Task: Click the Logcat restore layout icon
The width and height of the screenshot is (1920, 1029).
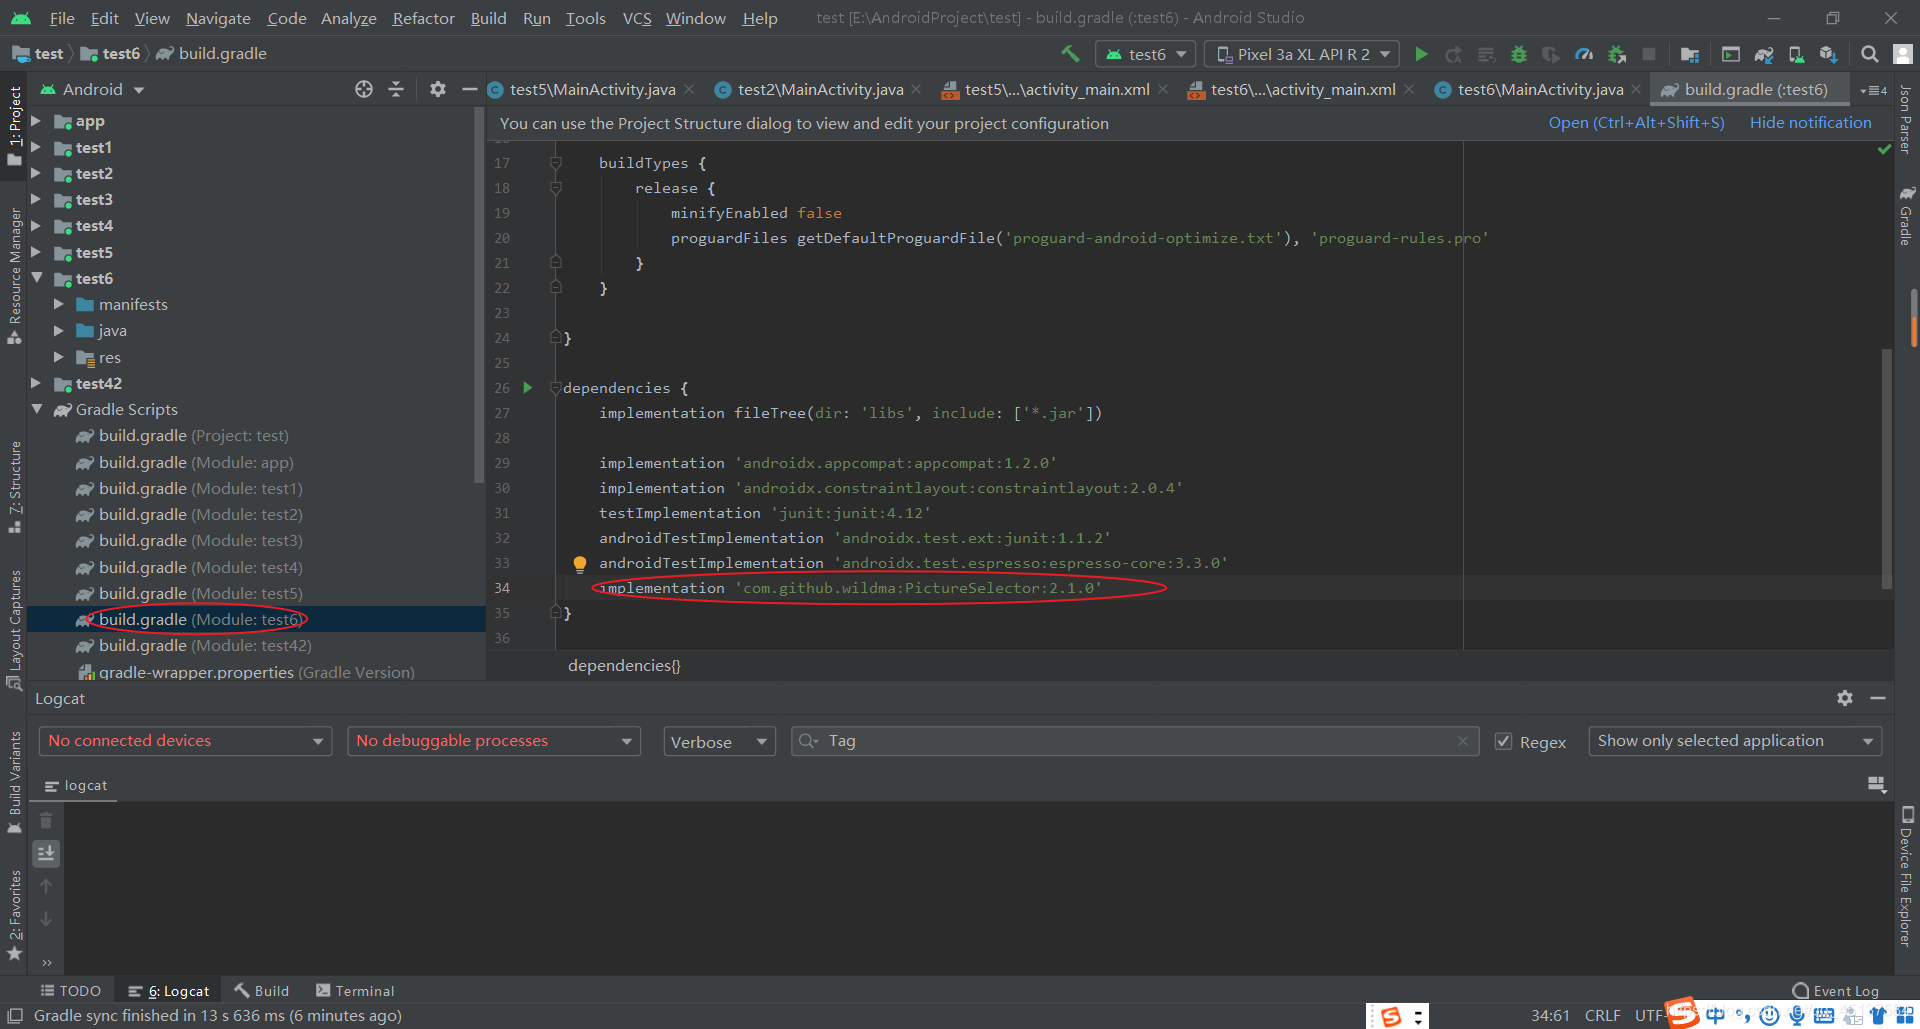Action: tap(1877, 785)
